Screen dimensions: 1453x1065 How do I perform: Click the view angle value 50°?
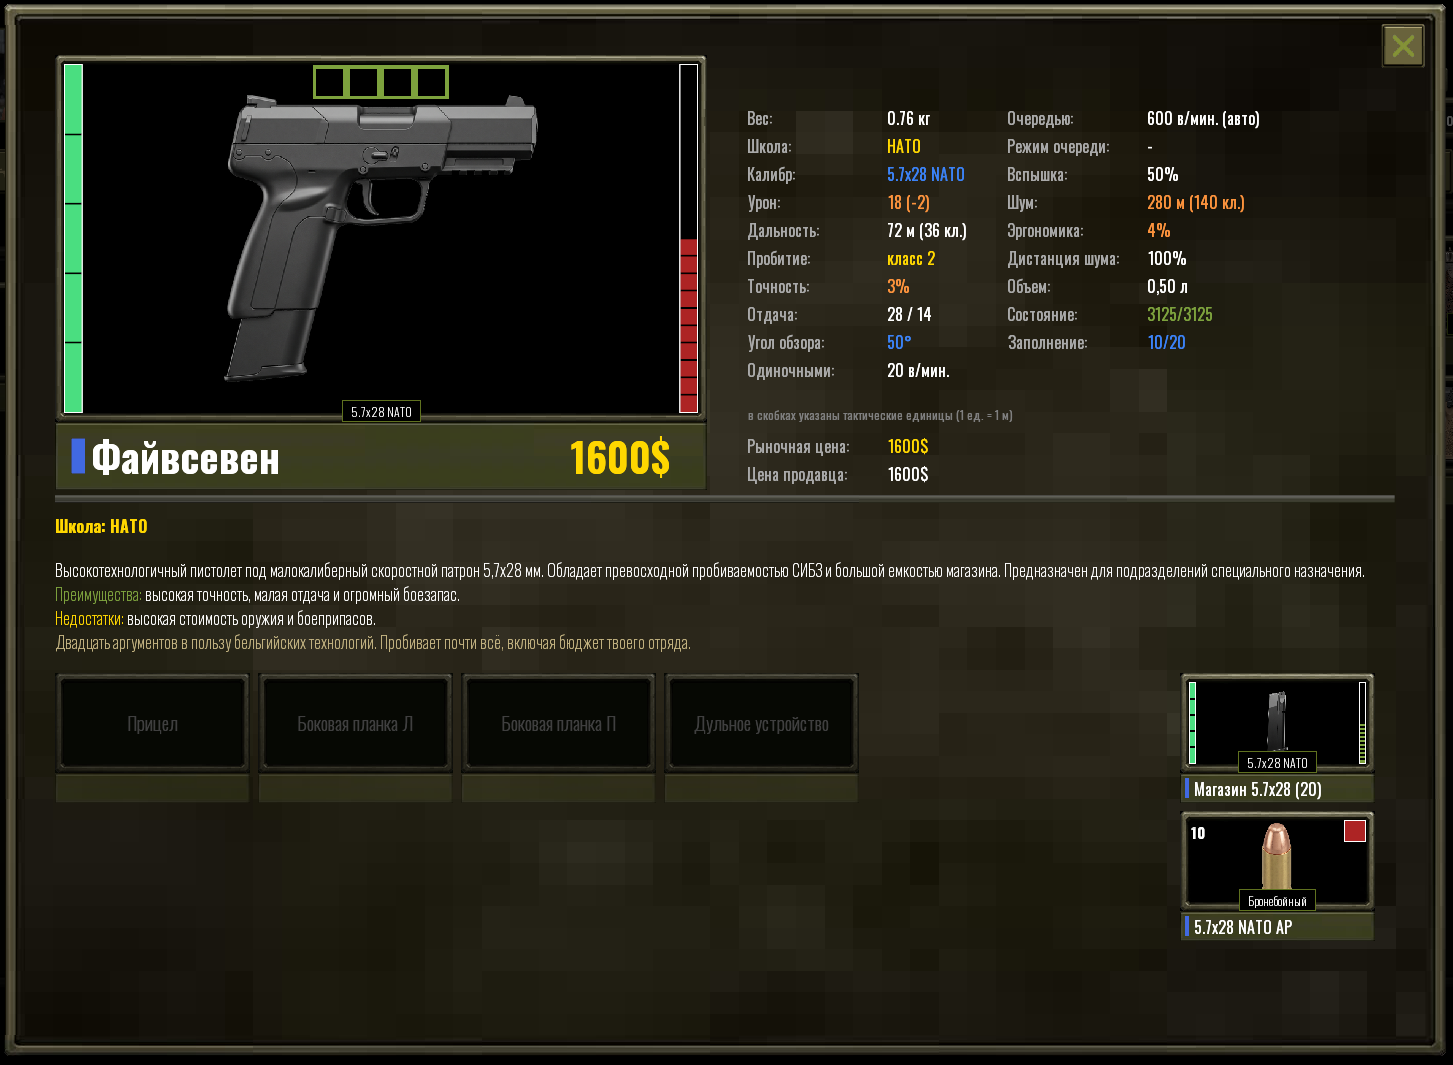pyautogui.click(x=899, y=342)
